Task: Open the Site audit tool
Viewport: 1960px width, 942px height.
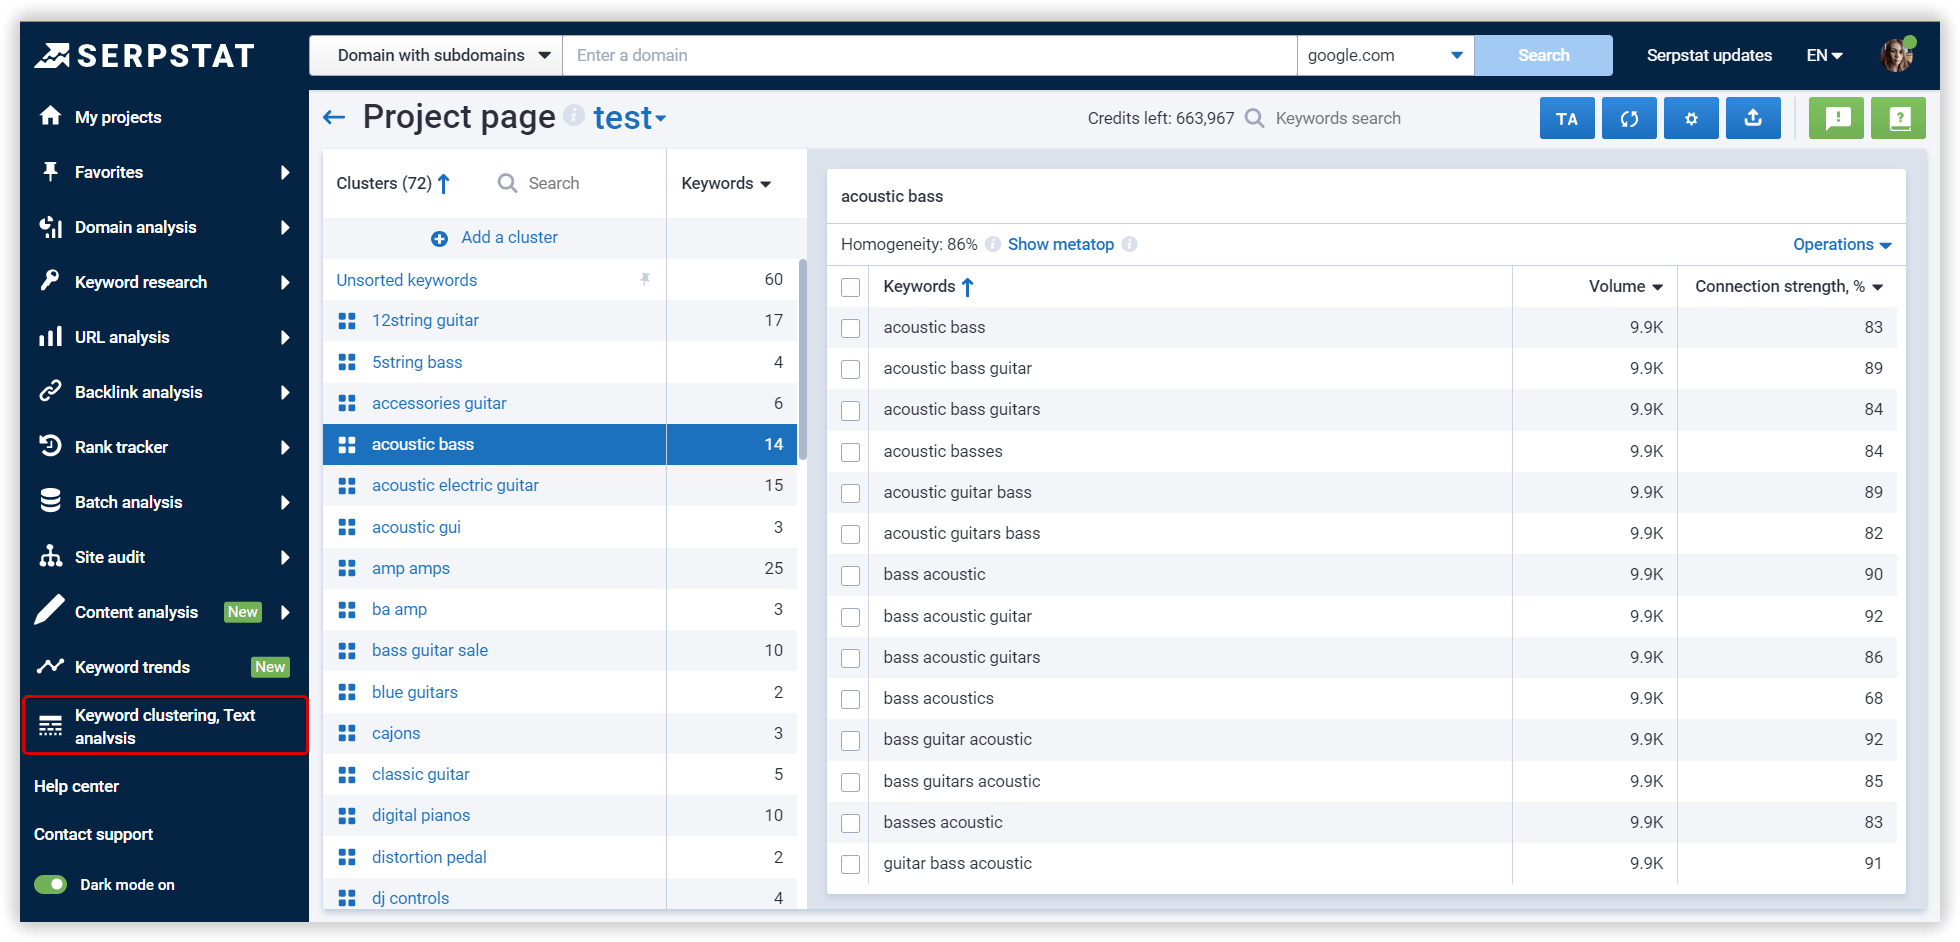Action: [x=110, y=556]
